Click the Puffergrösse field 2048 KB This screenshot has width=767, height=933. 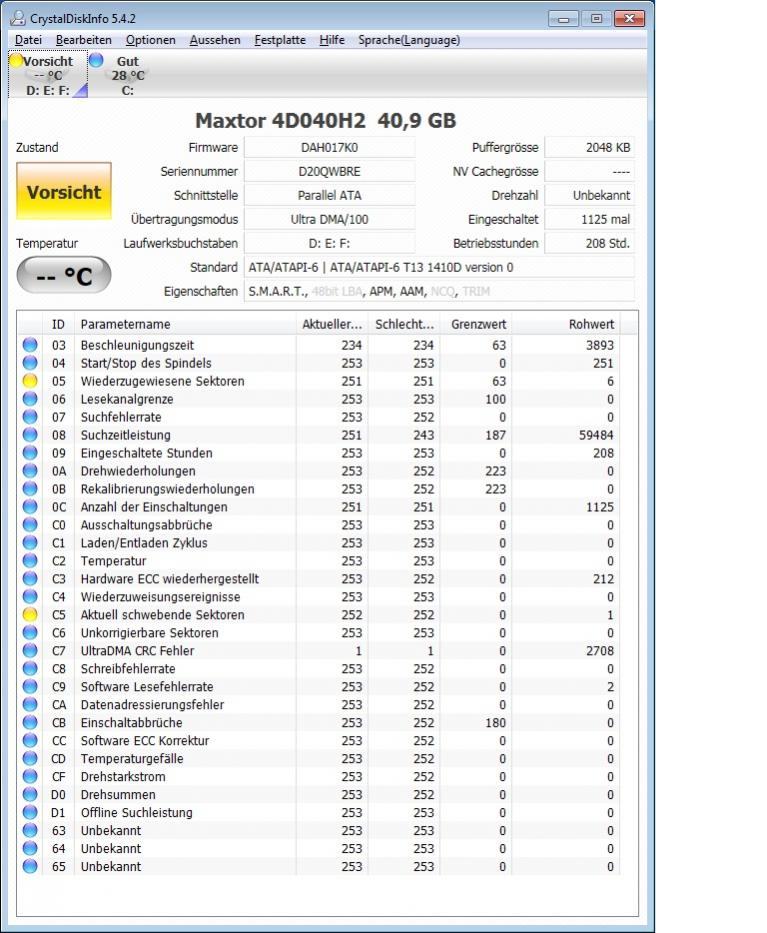tap(590, 148)
